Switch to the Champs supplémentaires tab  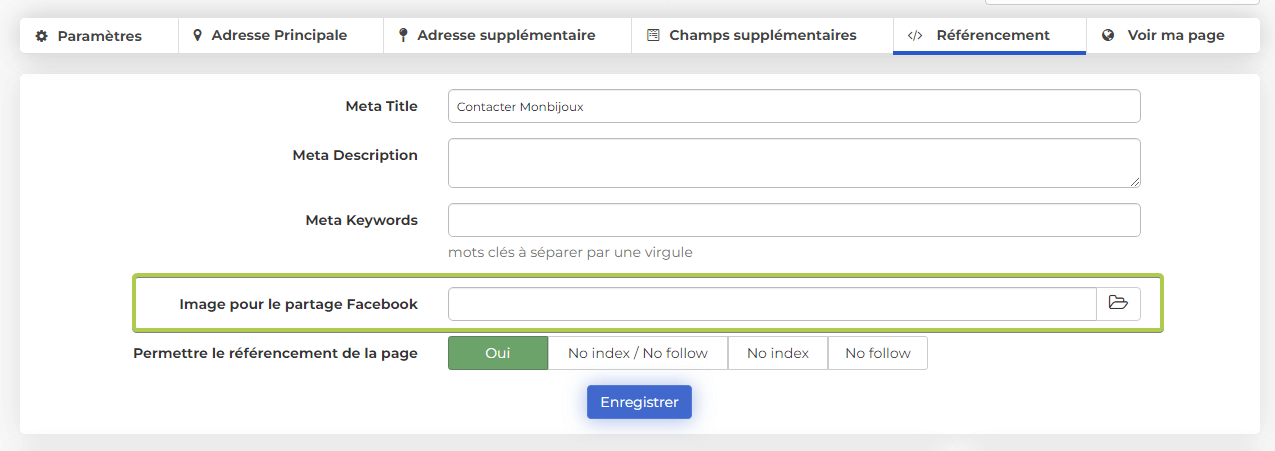[762, 36]
